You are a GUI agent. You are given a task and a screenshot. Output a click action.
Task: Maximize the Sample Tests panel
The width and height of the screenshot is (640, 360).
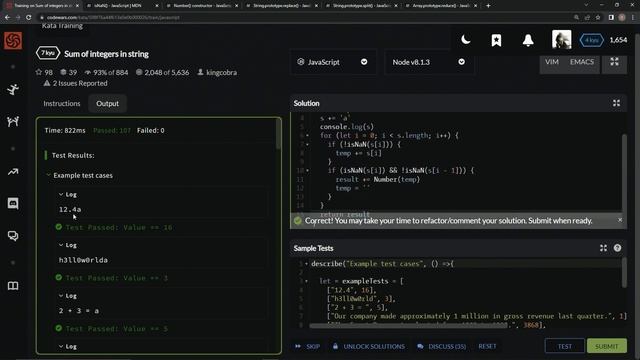[603, 248]
